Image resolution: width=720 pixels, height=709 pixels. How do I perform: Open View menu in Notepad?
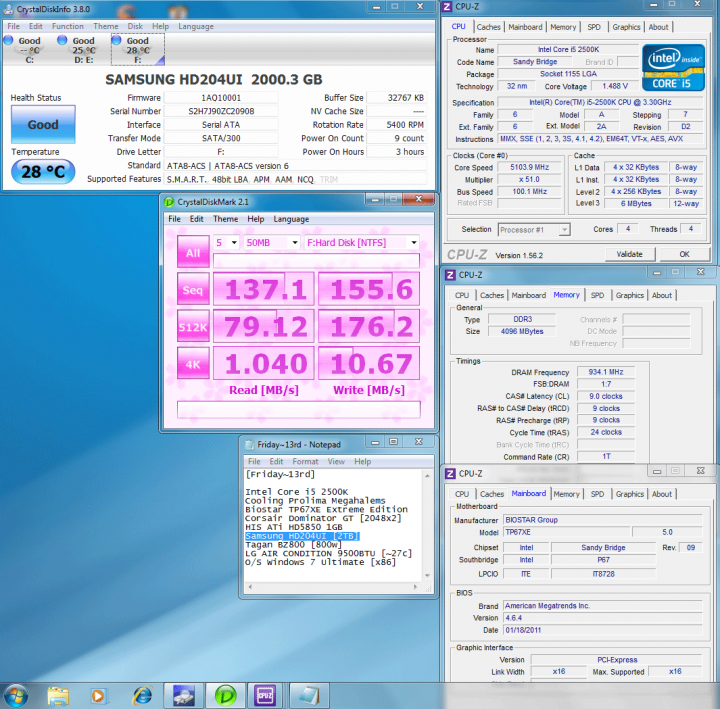336,461
